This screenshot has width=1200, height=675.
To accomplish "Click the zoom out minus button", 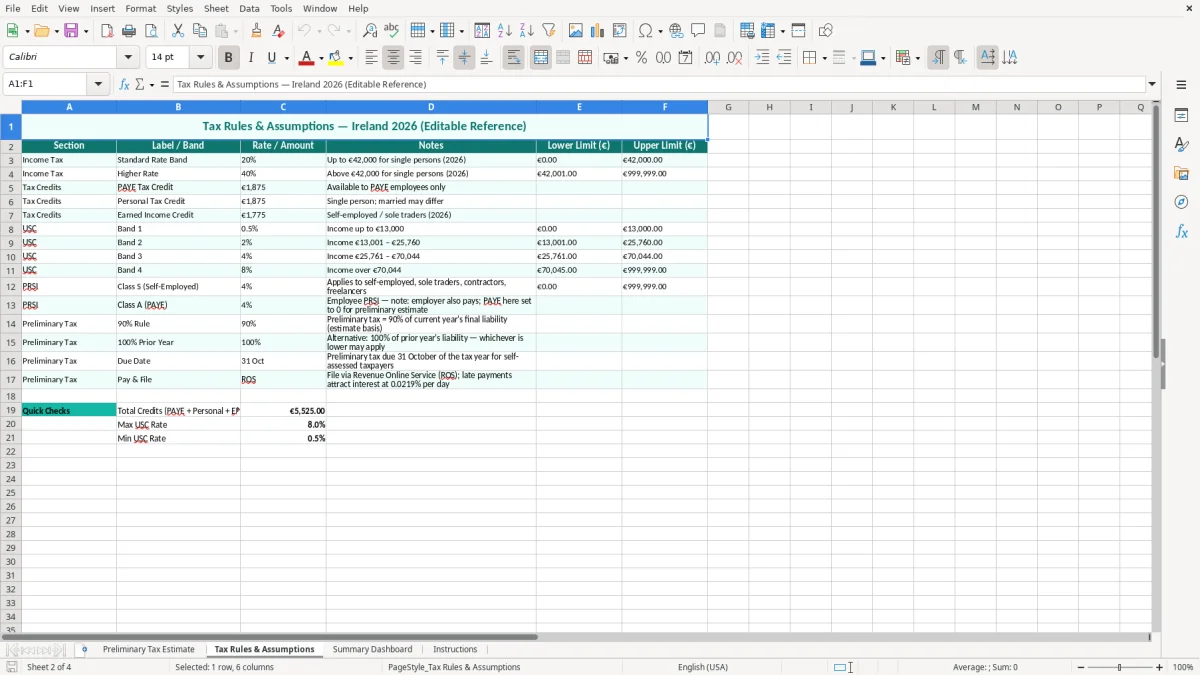I will pyautogui.click(x=1080, y=667).
